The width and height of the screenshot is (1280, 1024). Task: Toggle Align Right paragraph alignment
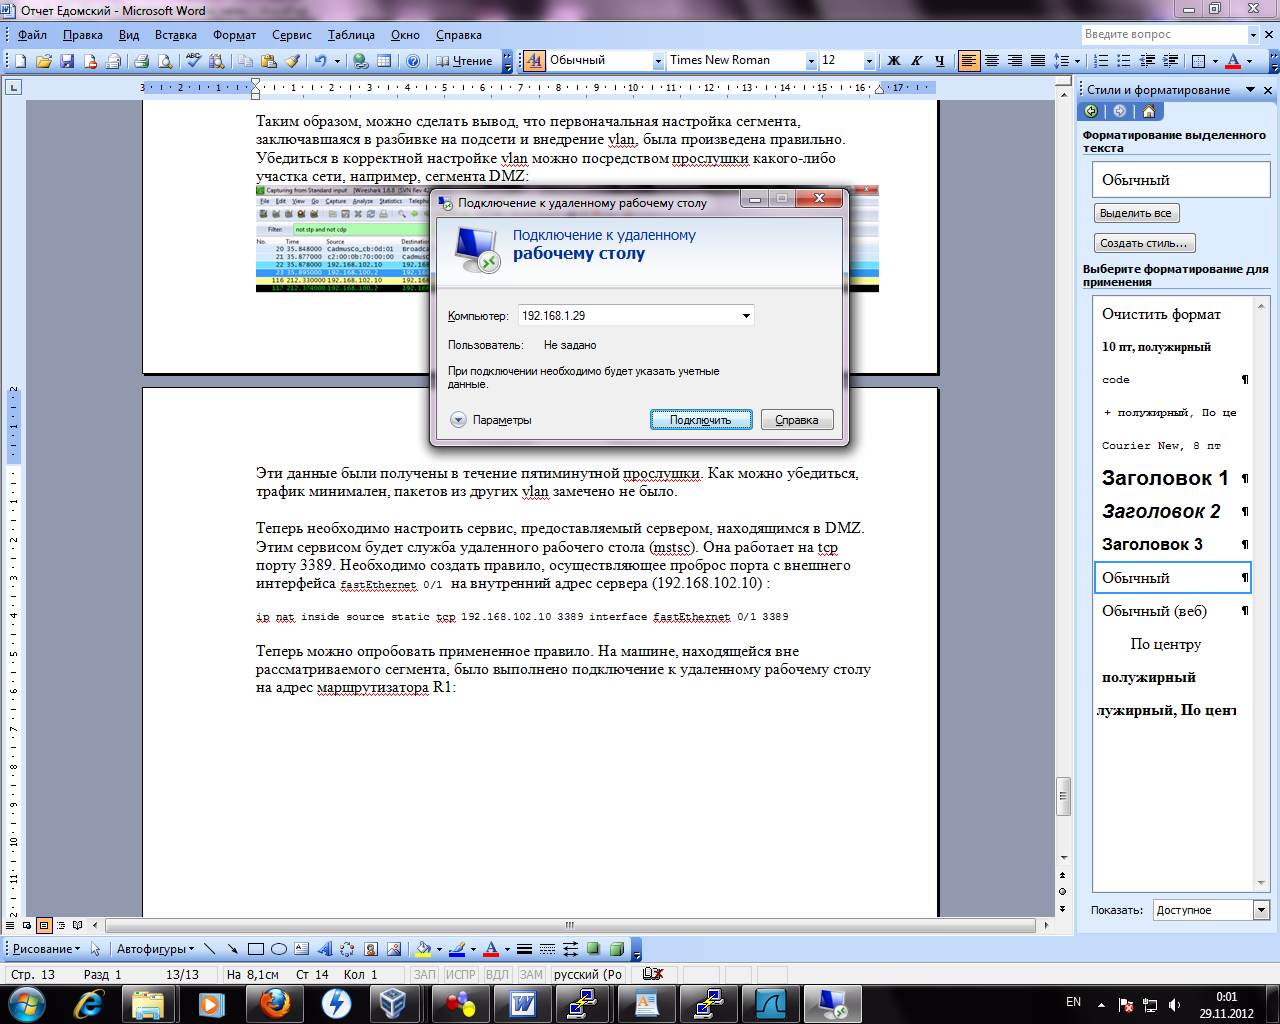[x=1015, y=61]
